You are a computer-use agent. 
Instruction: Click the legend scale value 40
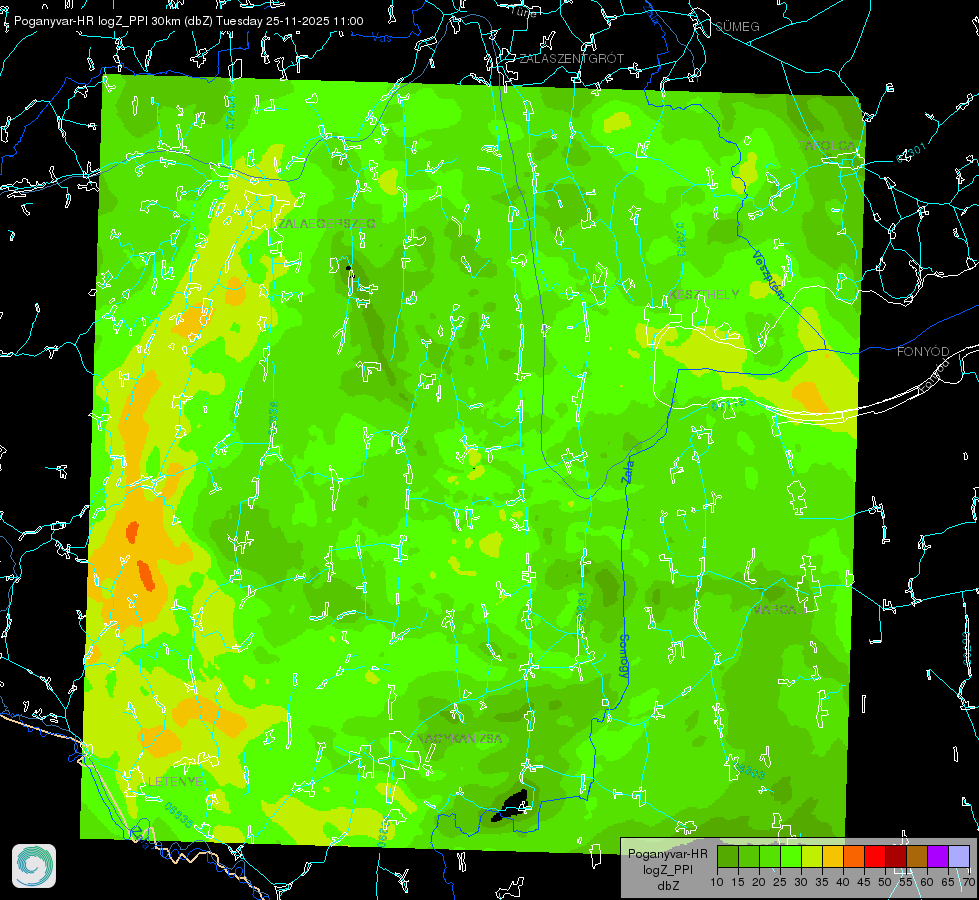[843, 882]
